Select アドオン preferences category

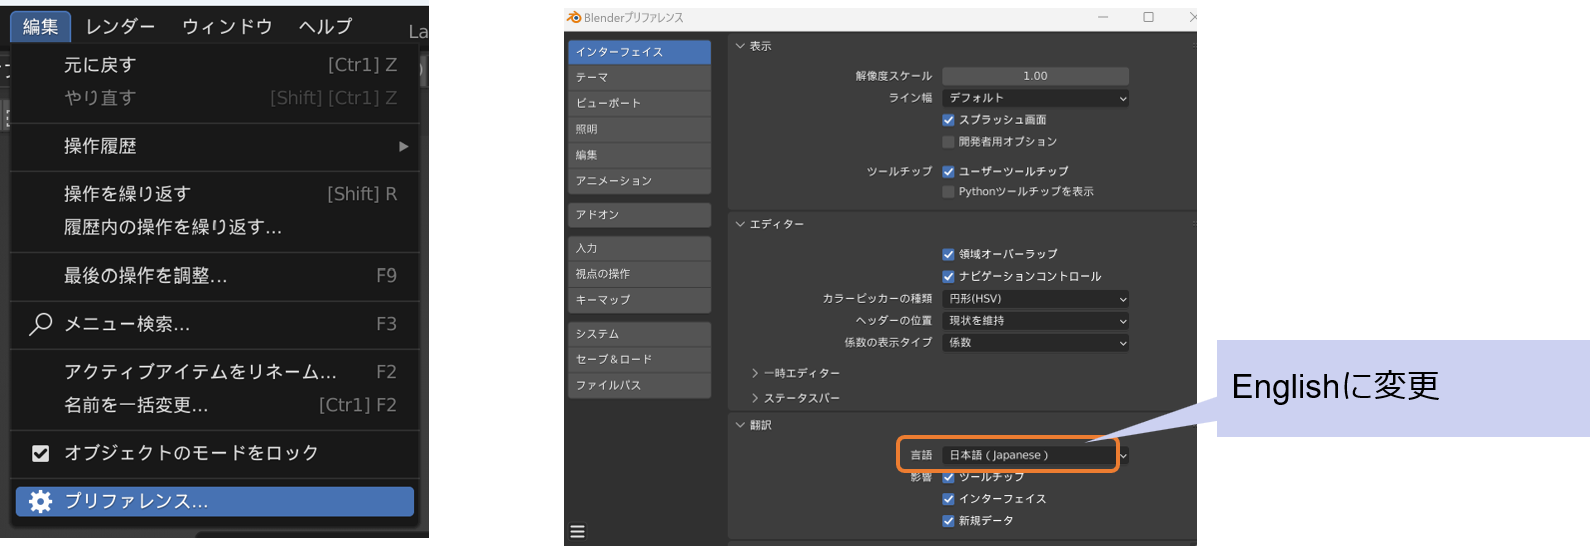click(640, 215)
